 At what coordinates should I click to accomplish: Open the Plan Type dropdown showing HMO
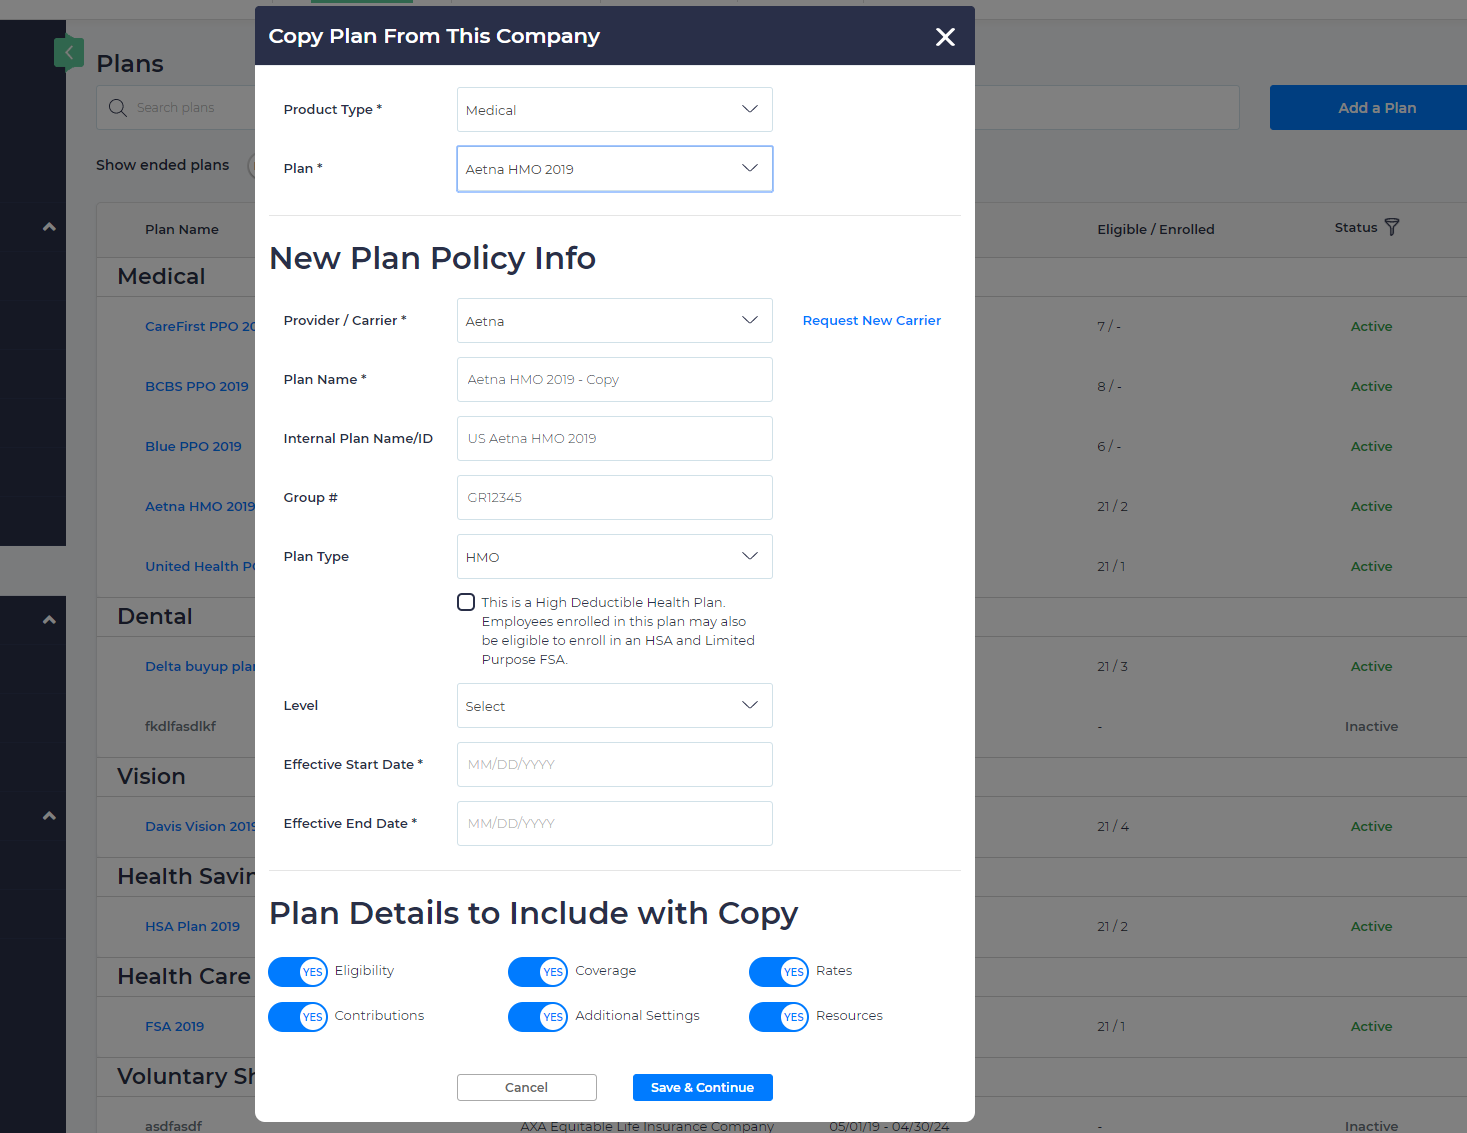pos(614,556)
